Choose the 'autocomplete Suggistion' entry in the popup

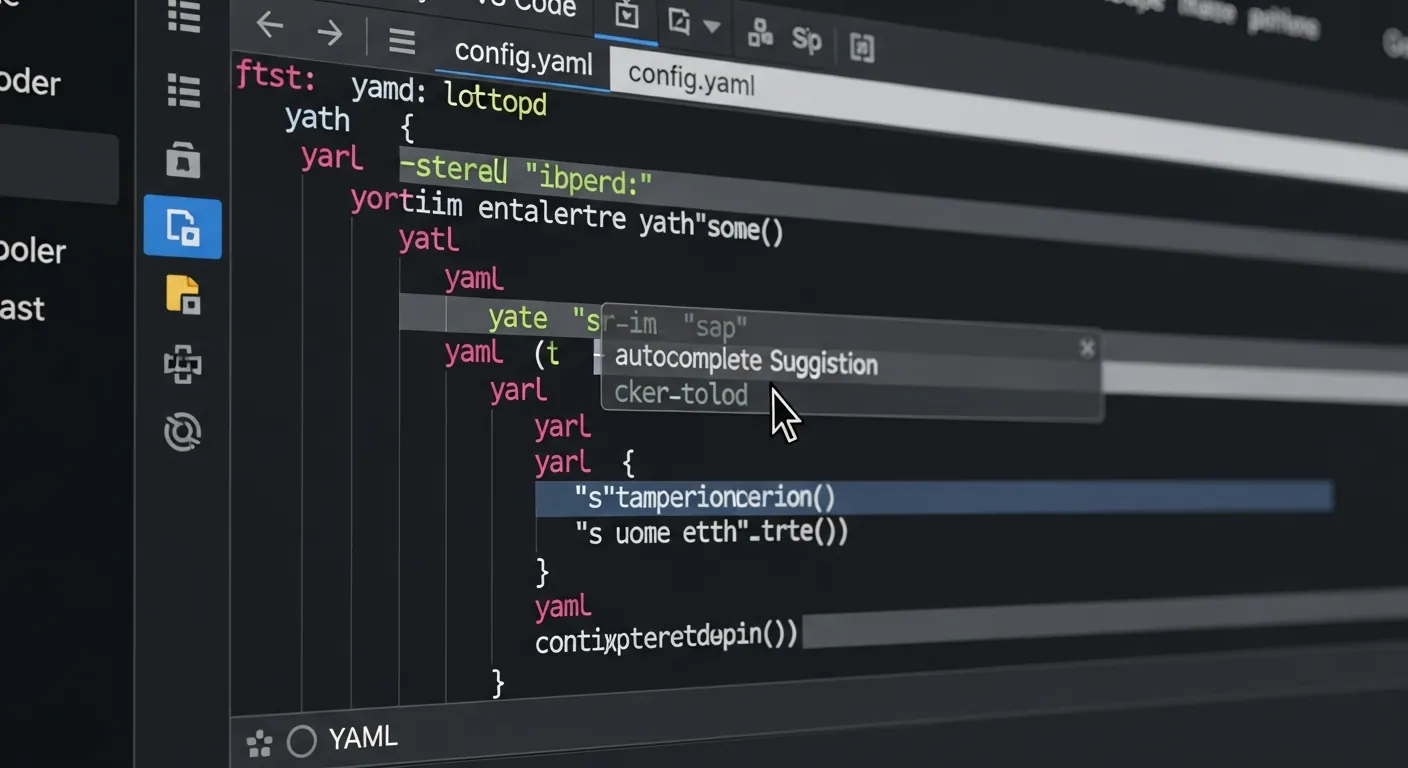pos(745,361)
